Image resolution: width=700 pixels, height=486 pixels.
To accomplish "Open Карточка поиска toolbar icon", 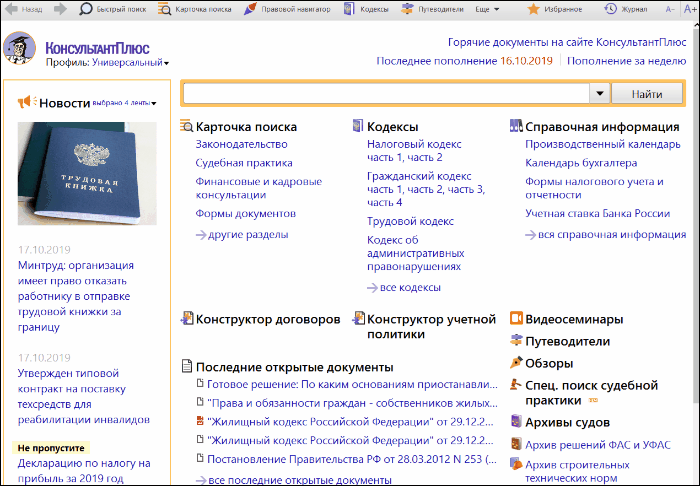I will (165, 9).
